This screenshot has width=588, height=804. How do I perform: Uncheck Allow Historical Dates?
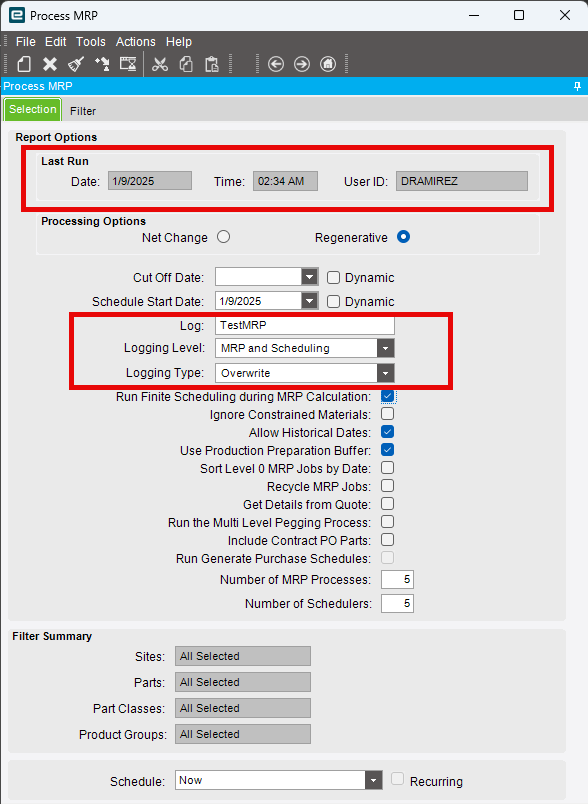tap(388, 432)
